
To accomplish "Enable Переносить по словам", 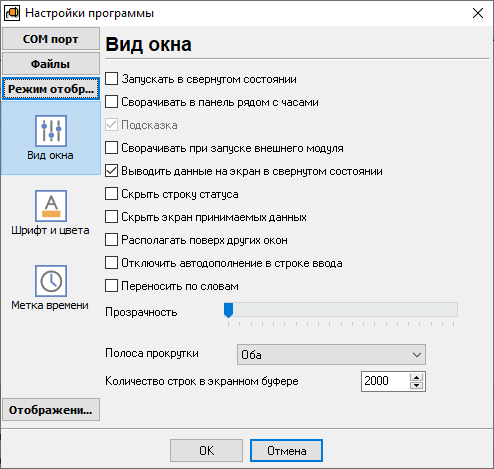I will [111, 286].
